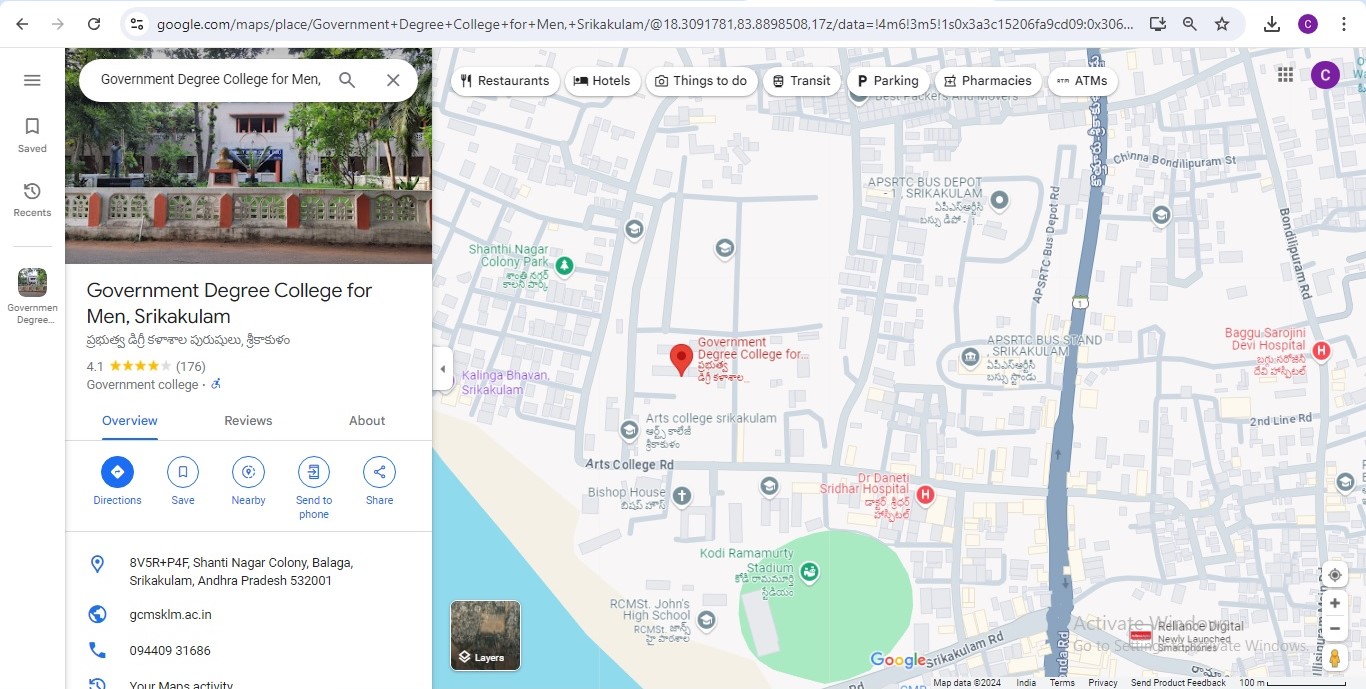This screenshot has width=1366, height=689.
Task: Open website gcmsklm.ac.in
Action: click(171, 615)
